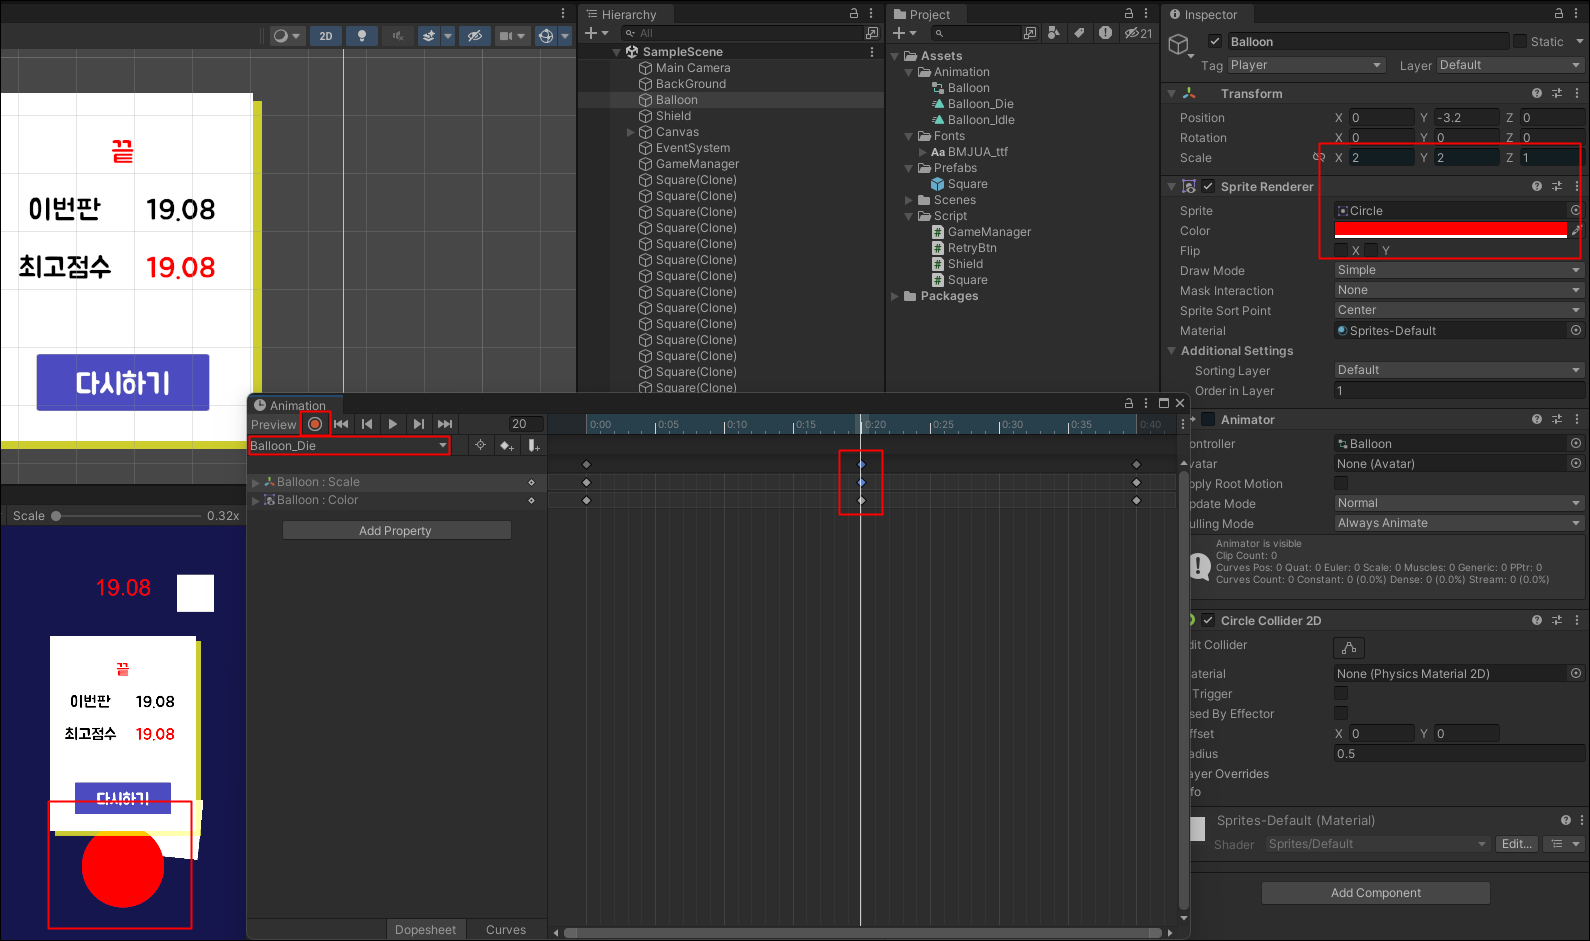Select Square prefab in Project
Screen dimensions: 1590x941
(x=967, y=184)
